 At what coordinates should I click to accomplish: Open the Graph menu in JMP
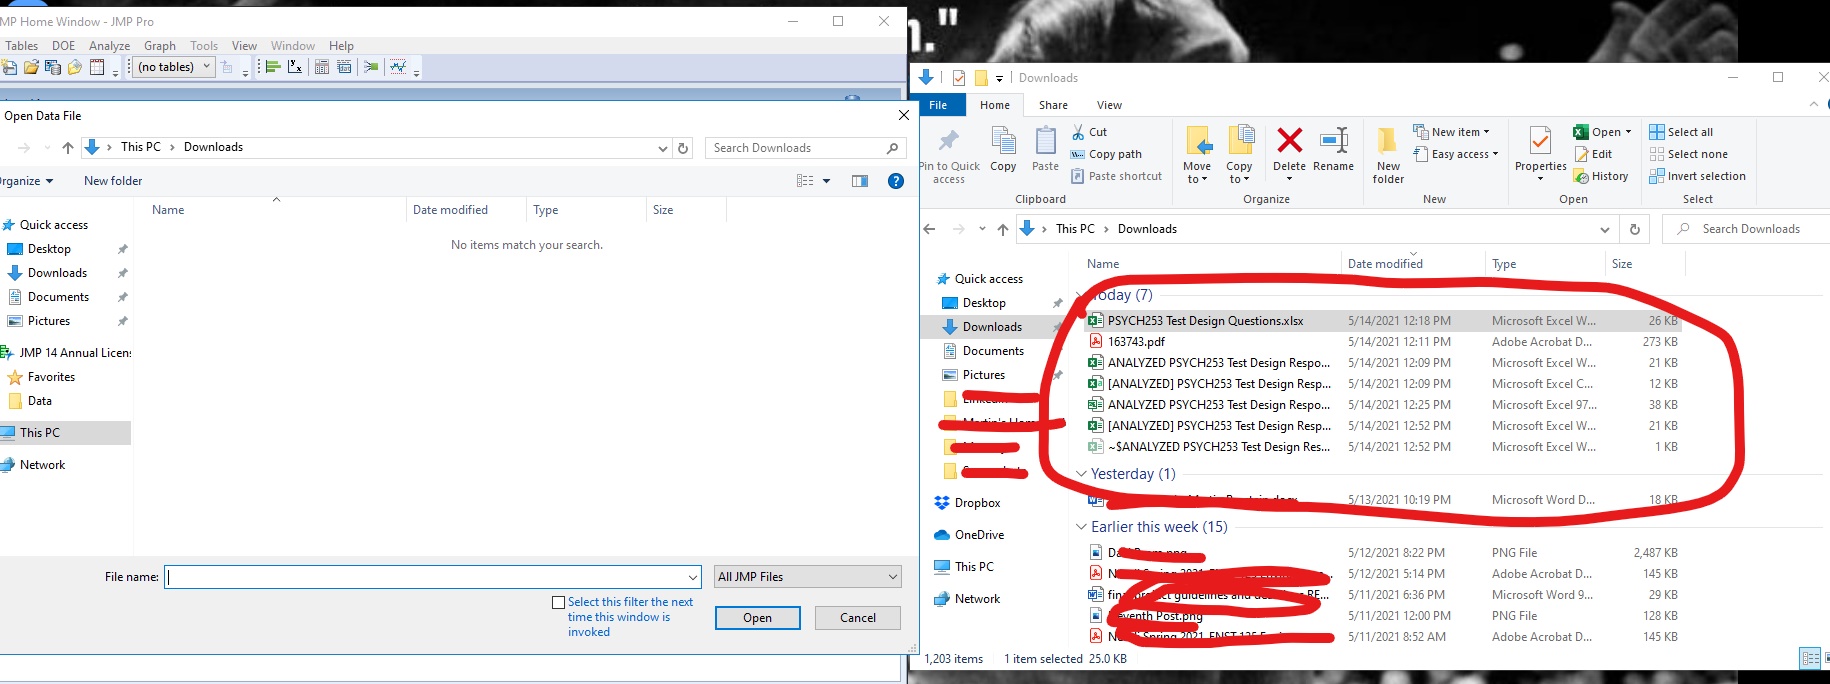[160, 46]
